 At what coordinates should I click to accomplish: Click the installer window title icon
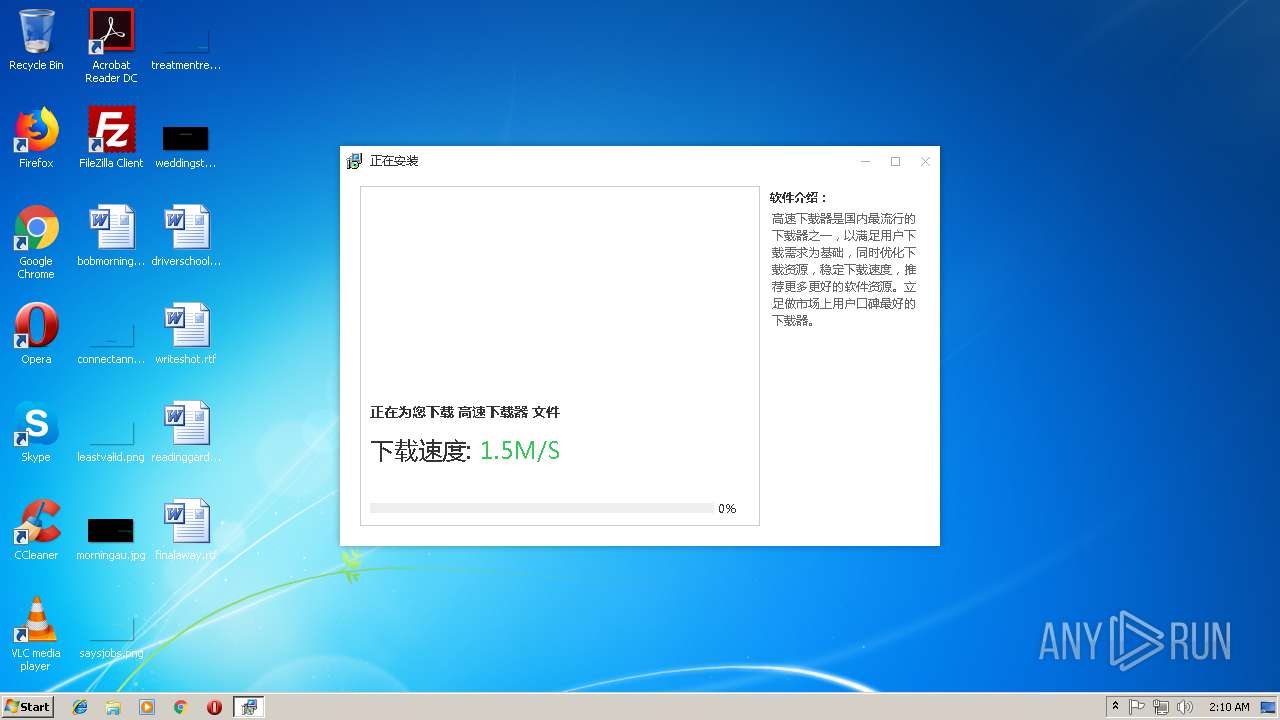coord(354,161)
